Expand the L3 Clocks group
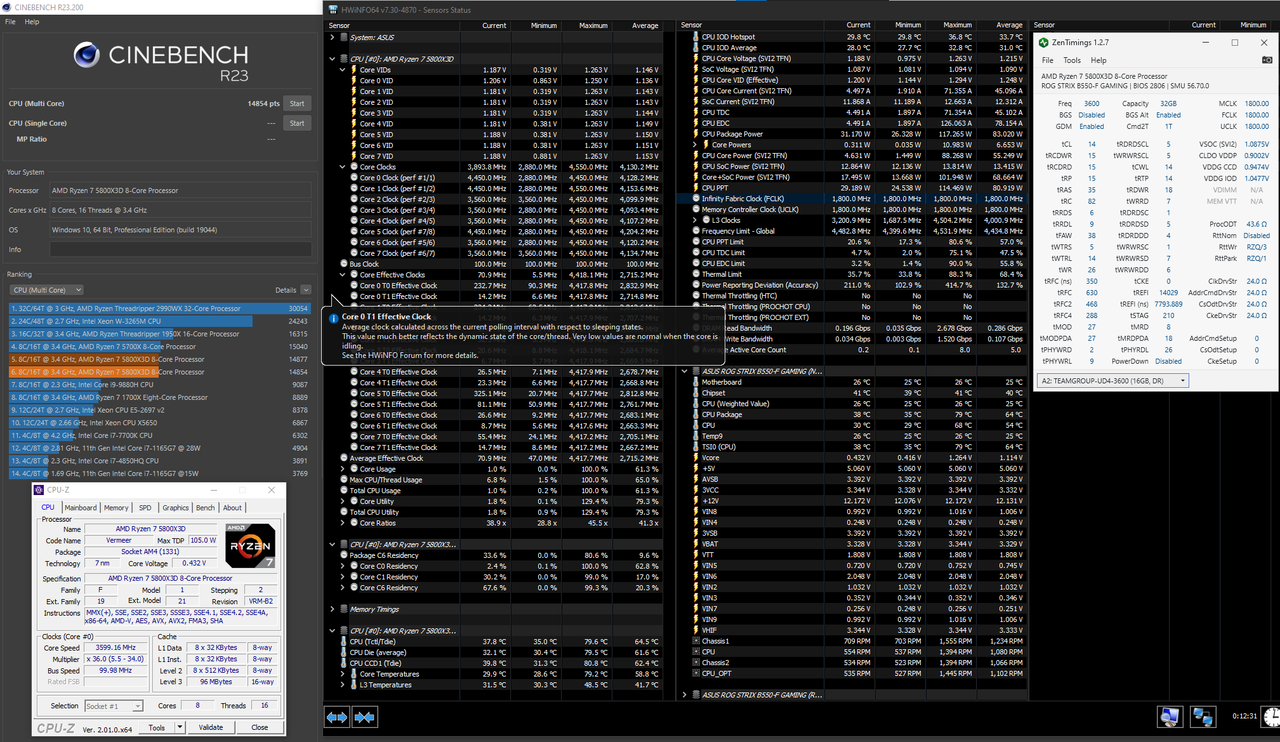 pos(694,221)
